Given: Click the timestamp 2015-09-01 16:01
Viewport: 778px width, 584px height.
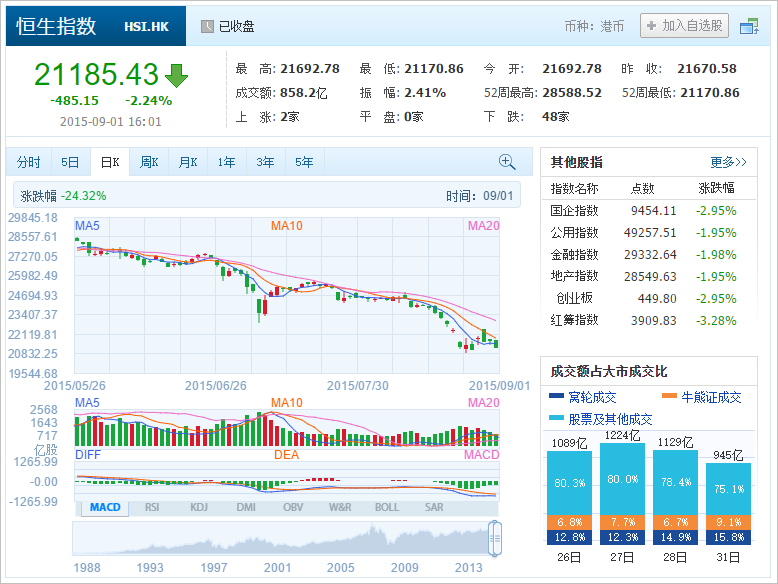Looking at the screenshot, I should point(111,122).
